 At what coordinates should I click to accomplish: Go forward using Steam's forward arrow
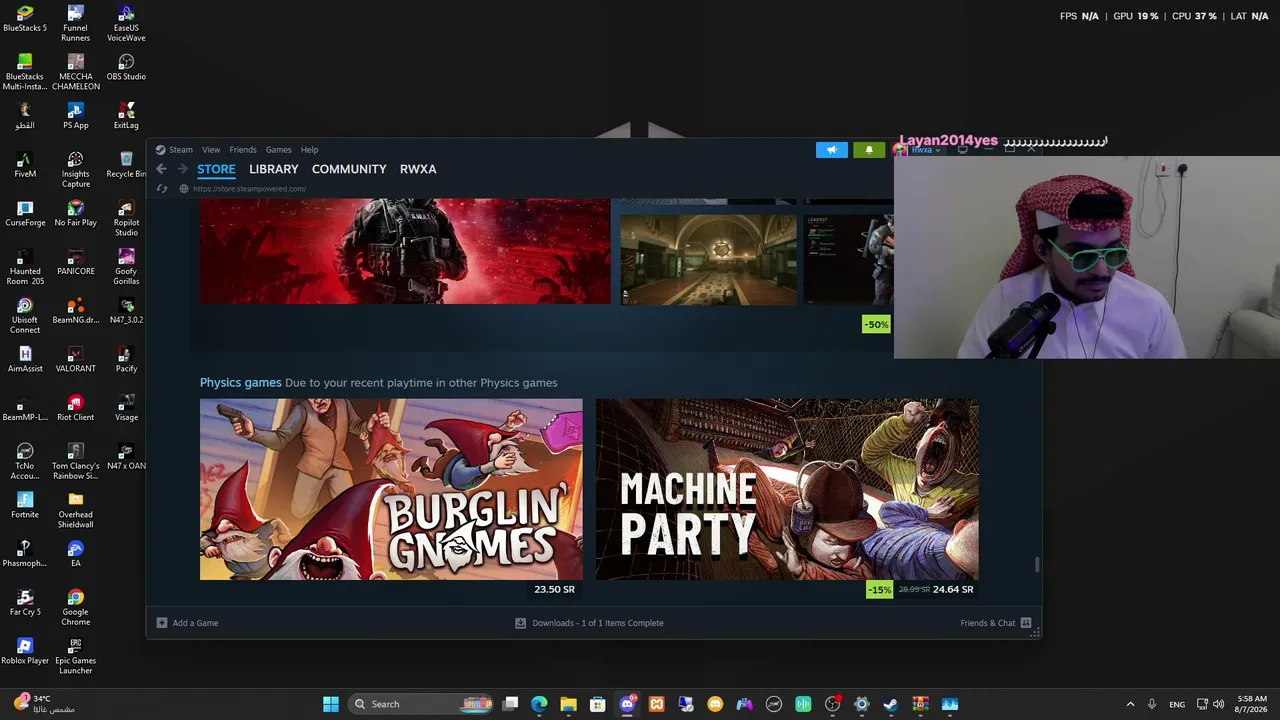182,169
